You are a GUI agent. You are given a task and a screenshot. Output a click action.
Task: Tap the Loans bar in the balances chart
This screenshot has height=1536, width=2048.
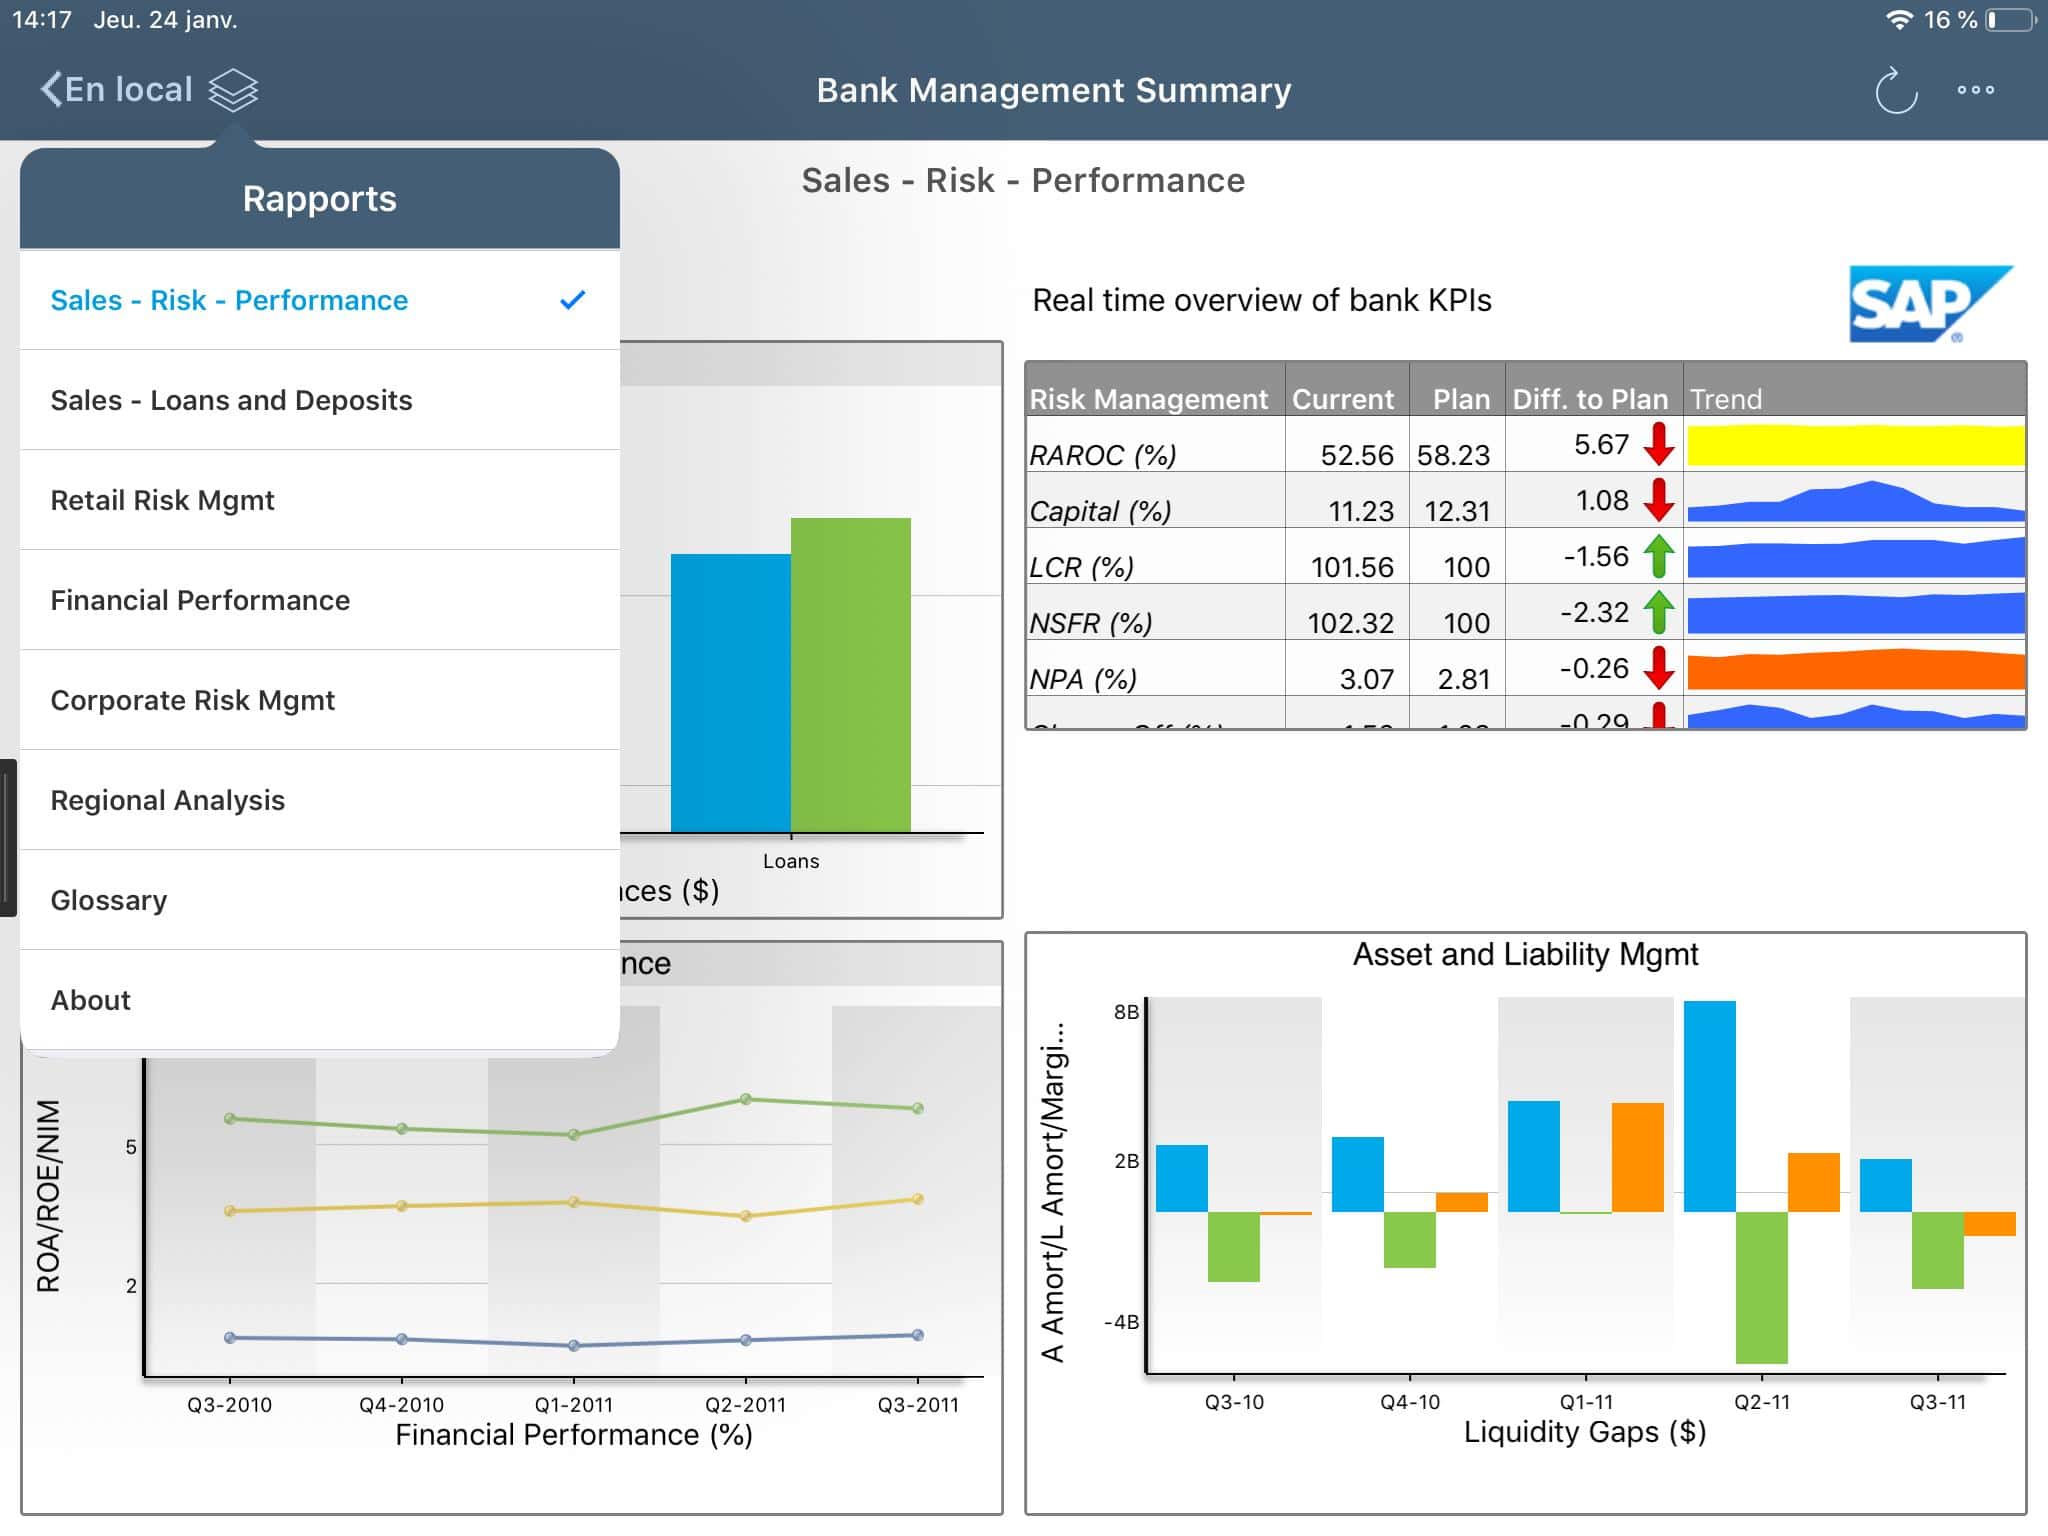(791, 690)
